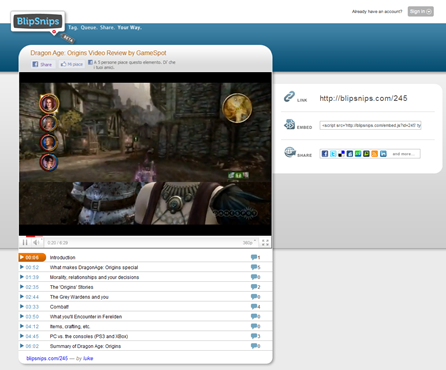This screenshot has width=446, height=370.
Task: Share via the Facebook icon
Action: coord(325,154)
